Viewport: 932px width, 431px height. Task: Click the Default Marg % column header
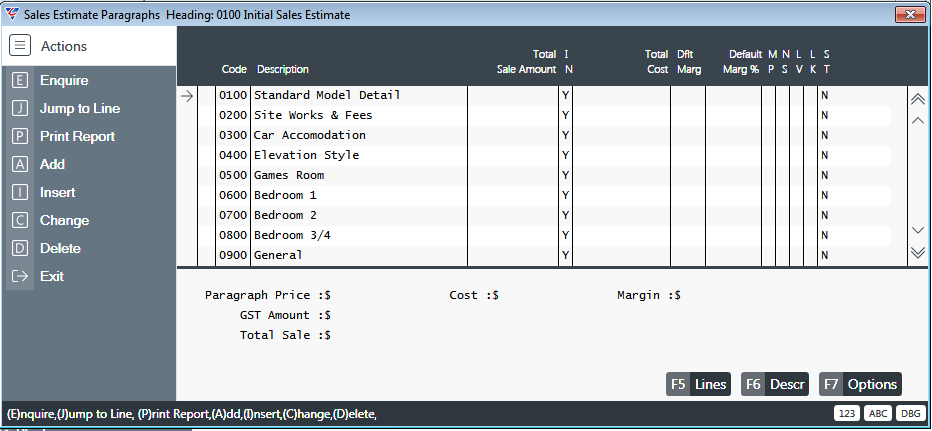742,62
